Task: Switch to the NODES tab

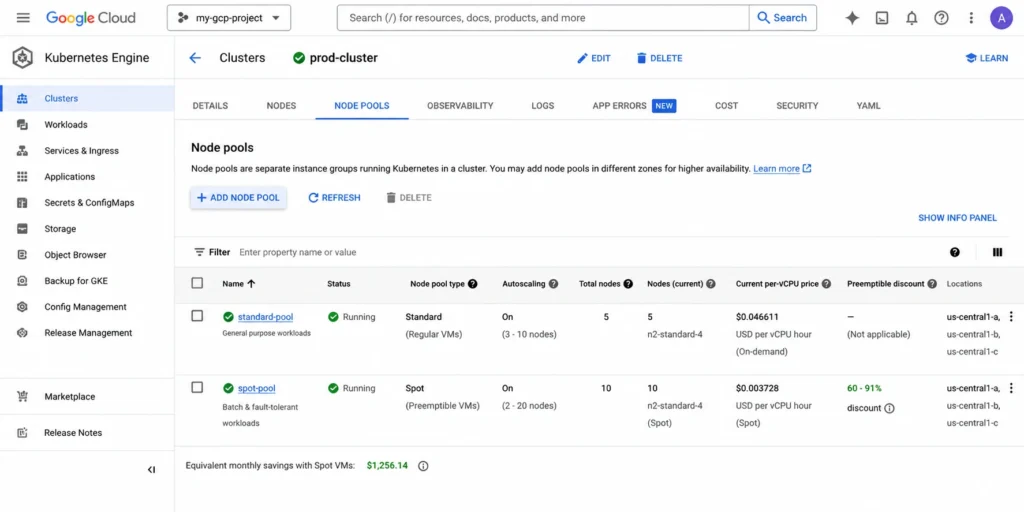Action: click(x=281, y=106)
